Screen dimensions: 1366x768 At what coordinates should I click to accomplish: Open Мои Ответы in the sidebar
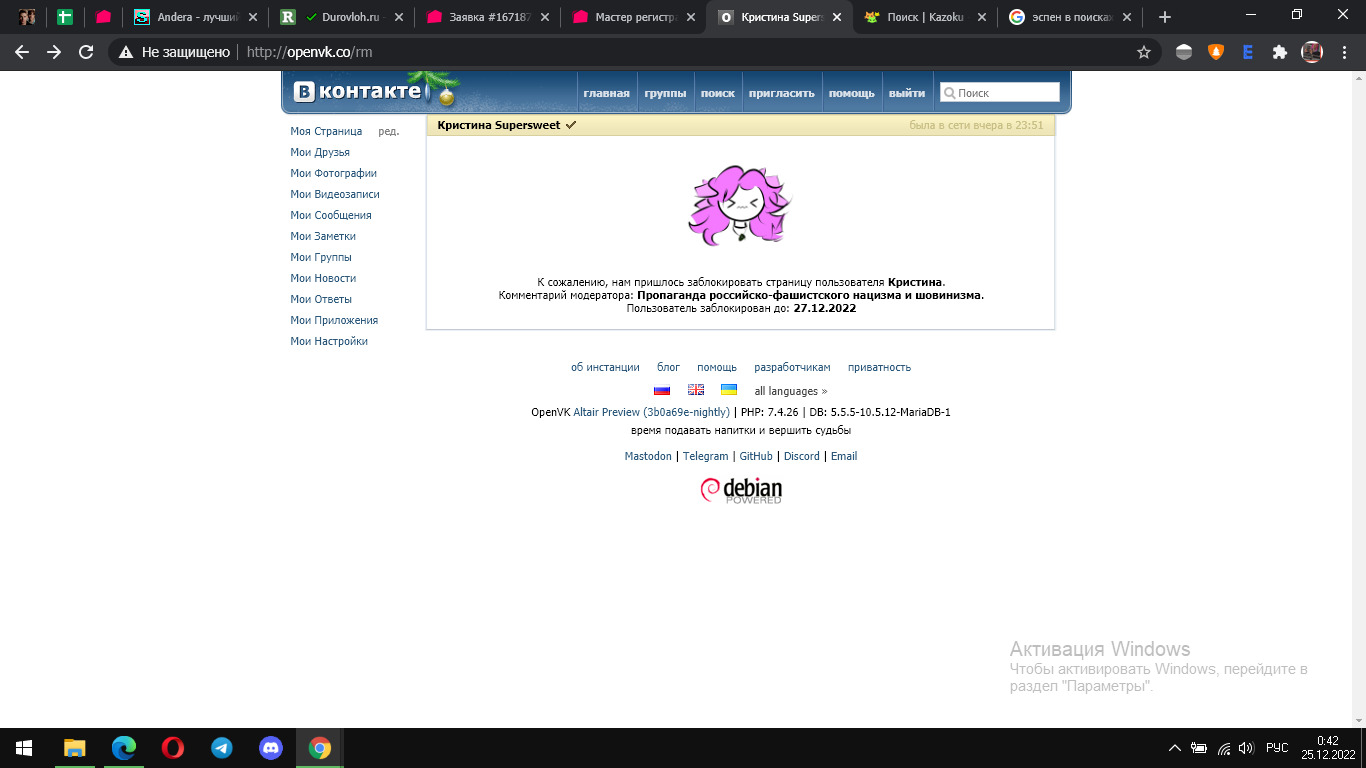[x=321, y=299]
